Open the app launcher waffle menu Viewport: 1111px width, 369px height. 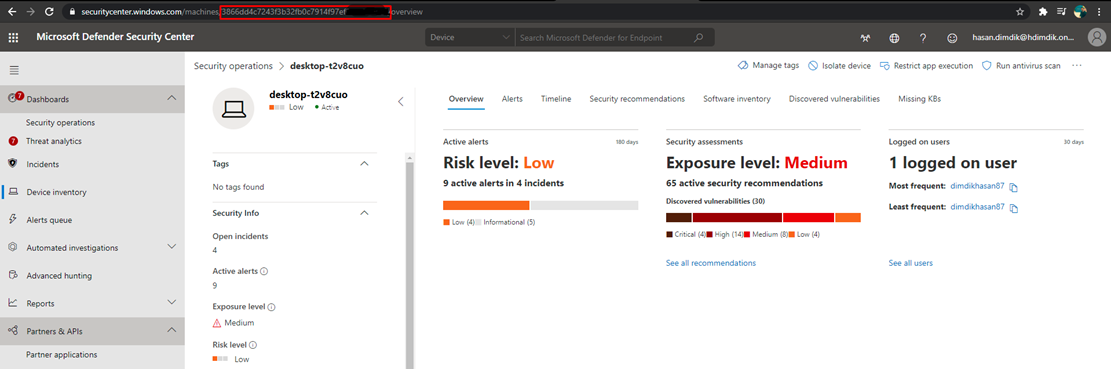[13, 38]
